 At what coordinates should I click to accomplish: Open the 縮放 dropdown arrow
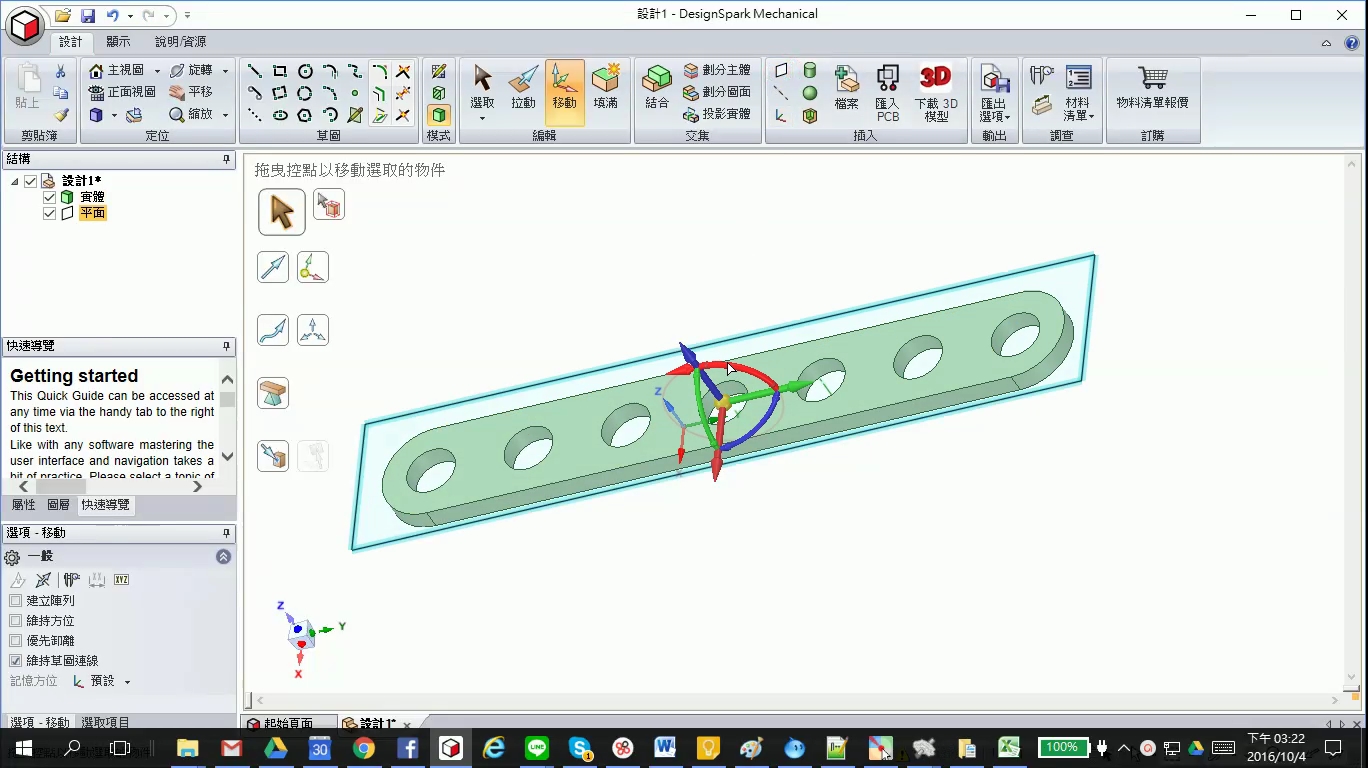click(225, 115)
